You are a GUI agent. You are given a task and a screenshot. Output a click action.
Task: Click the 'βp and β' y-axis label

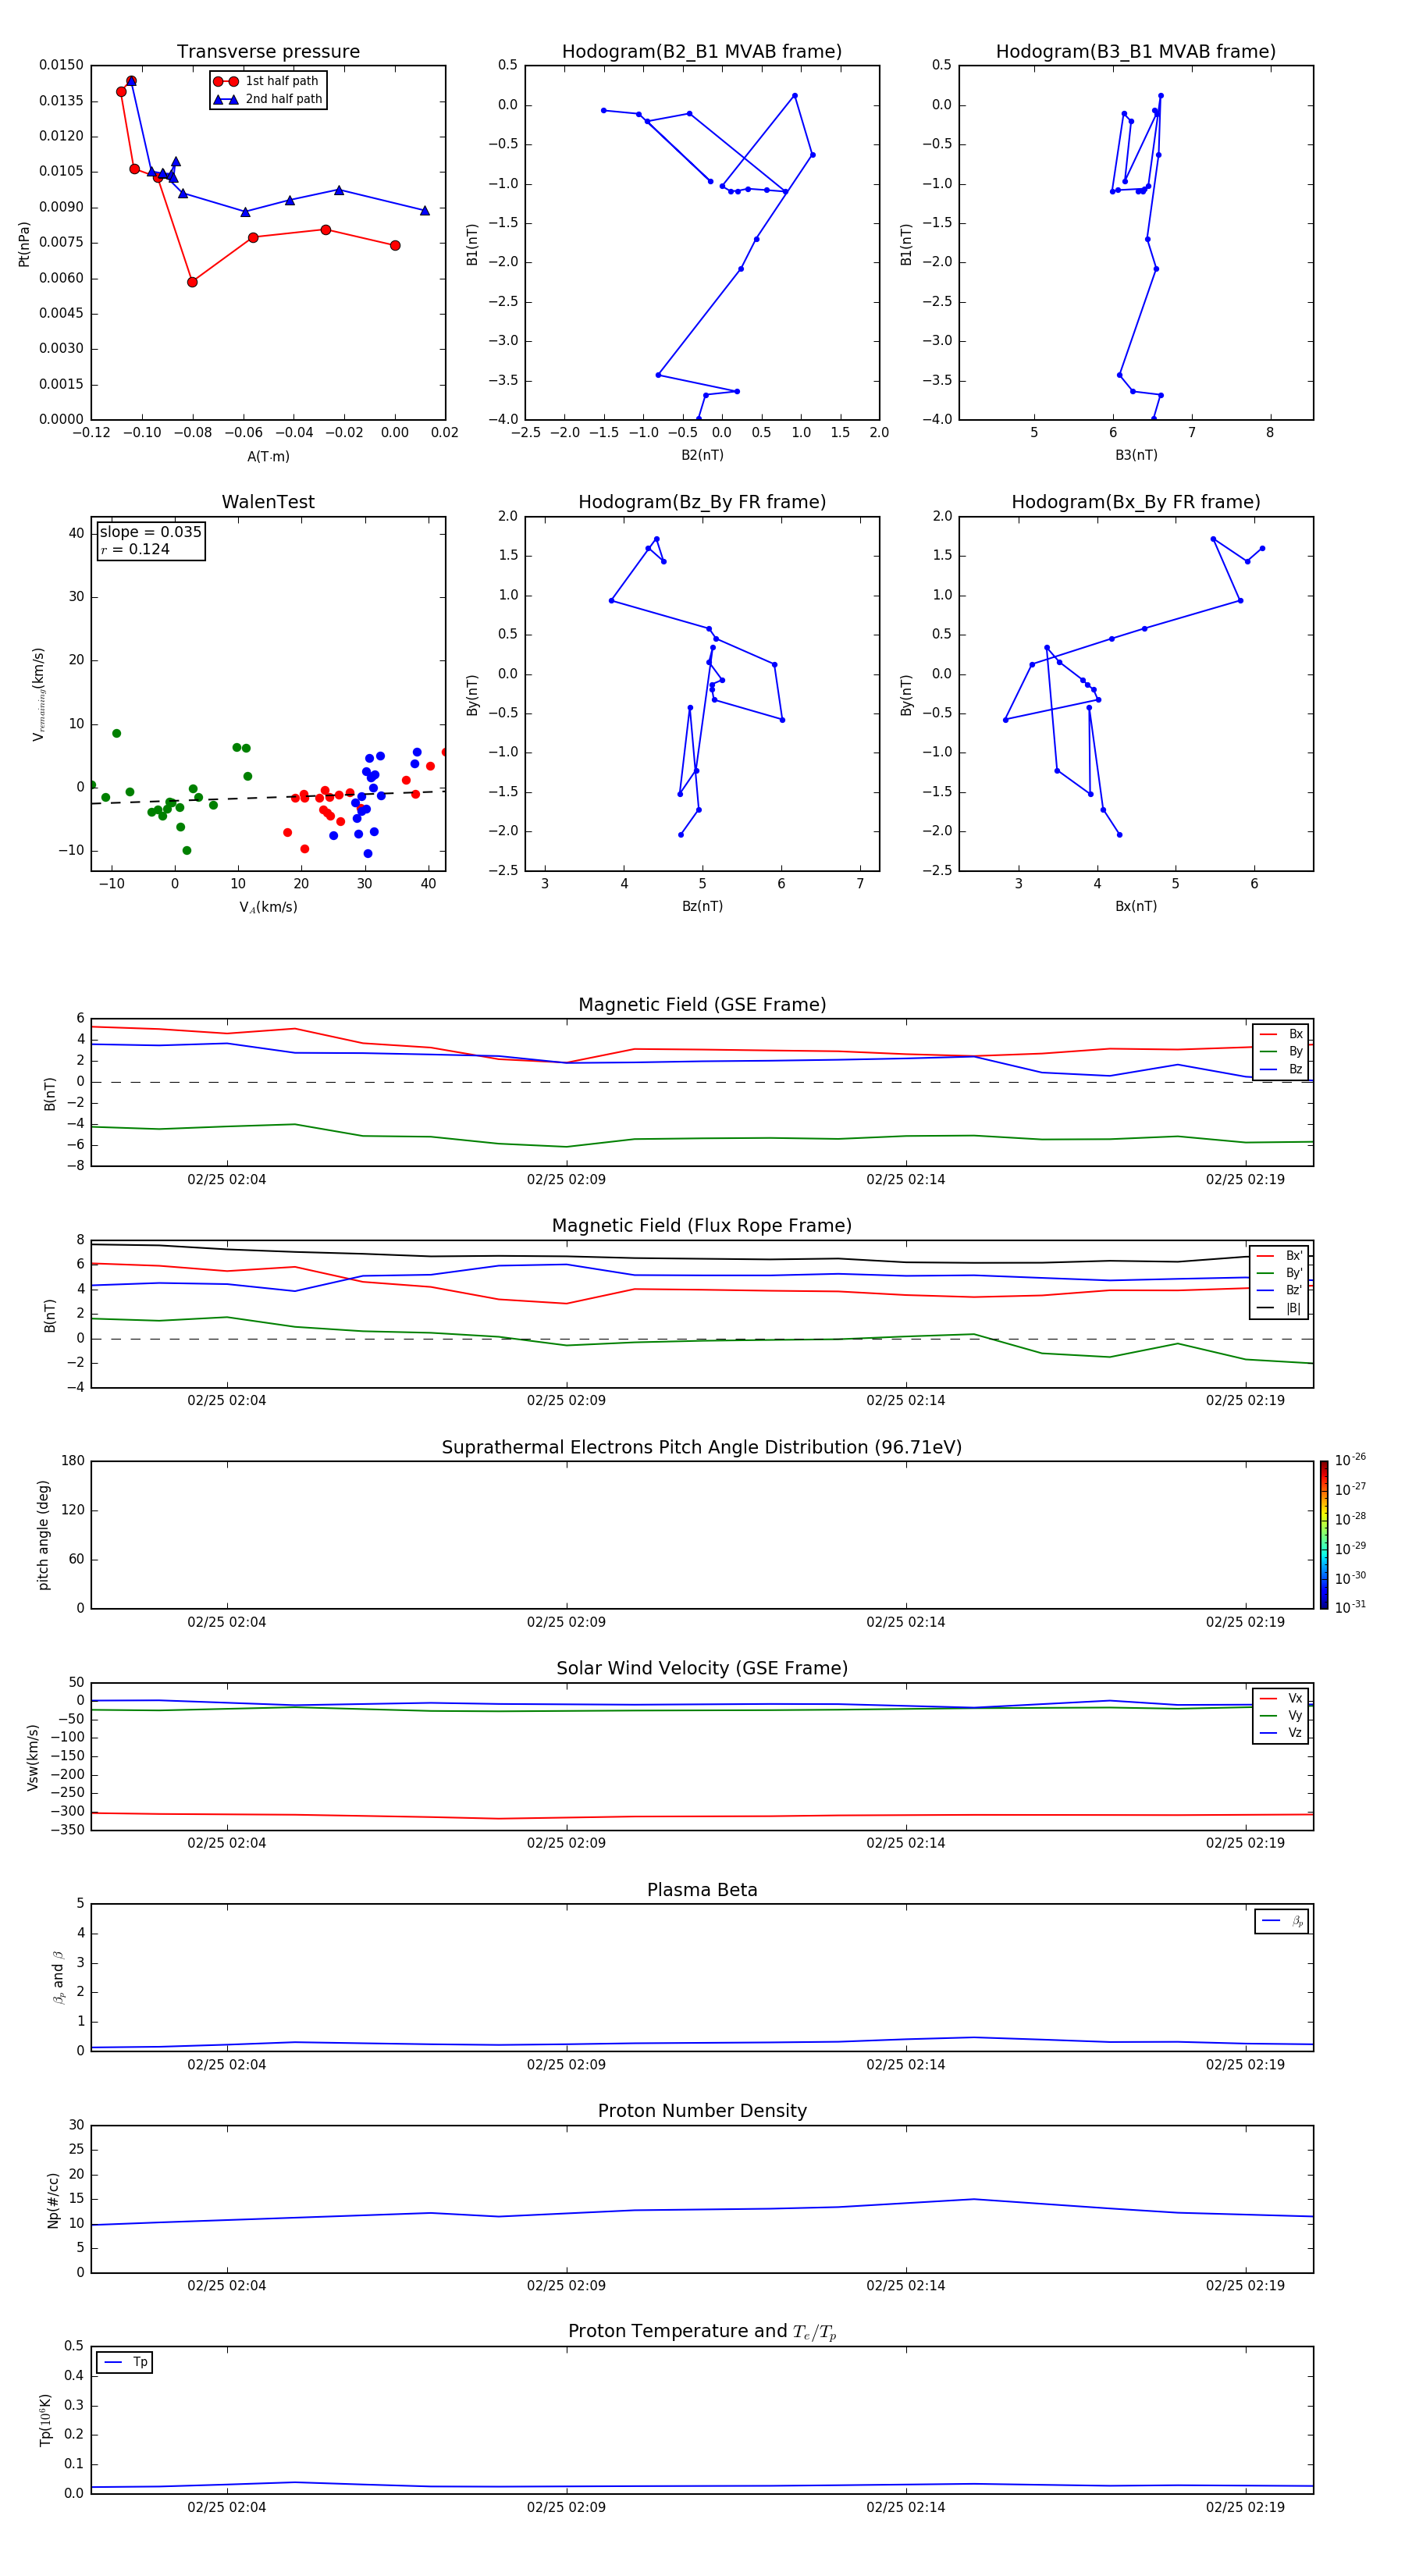58,1977
